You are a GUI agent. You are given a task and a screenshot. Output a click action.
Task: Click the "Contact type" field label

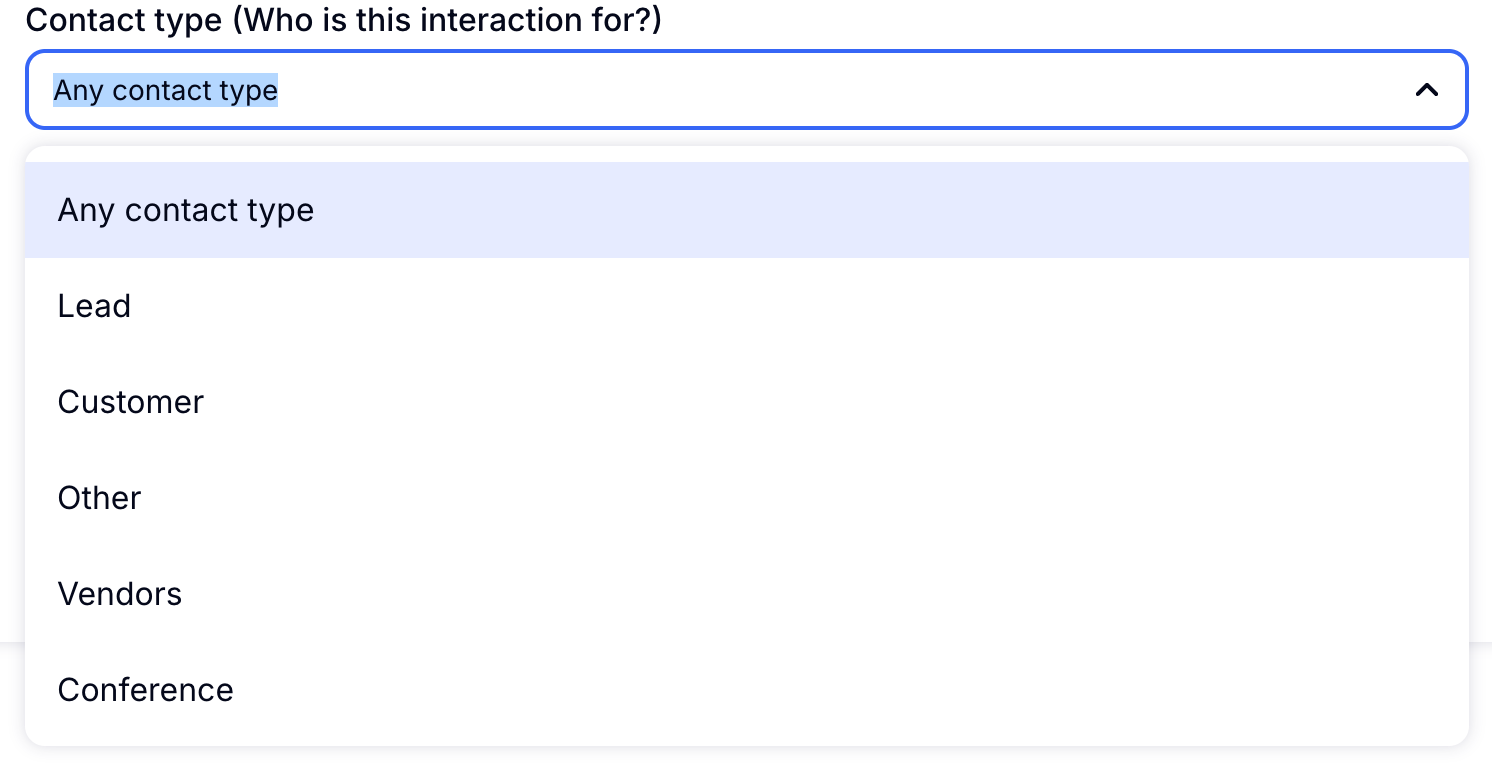[124, 20]
